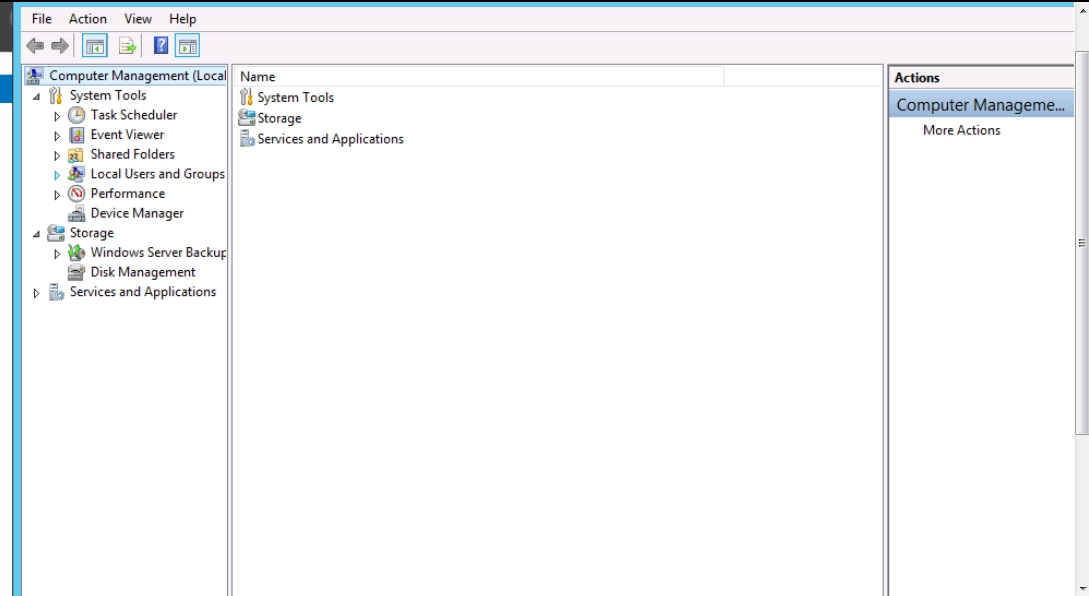Select Shared Folders label in the tree

pyautogui.click(x=133, y=154)
